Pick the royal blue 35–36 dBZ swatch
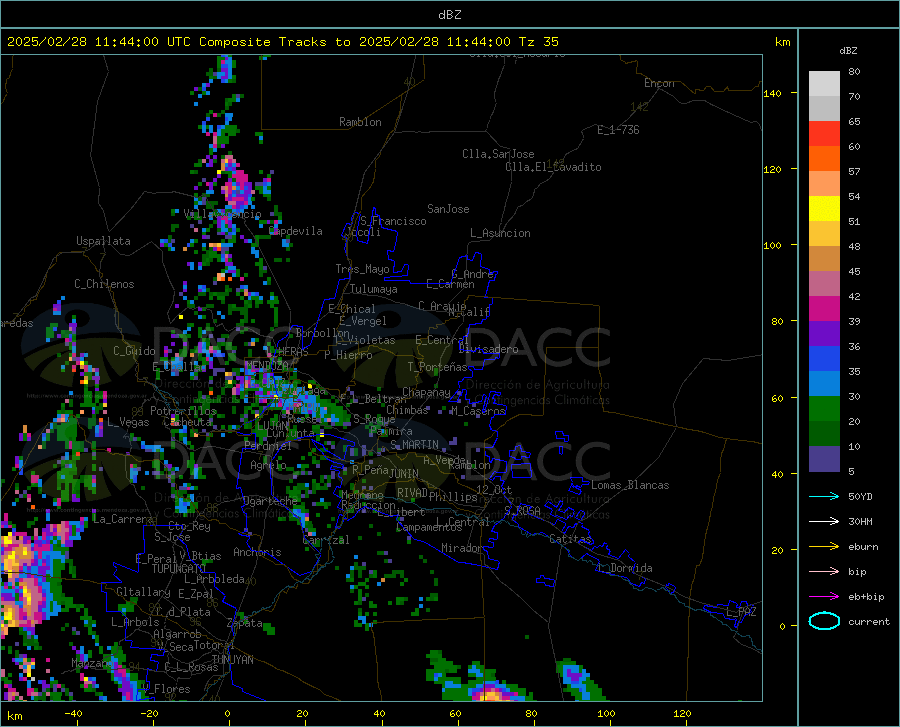 pyautogui.click(x=824, y=359)
